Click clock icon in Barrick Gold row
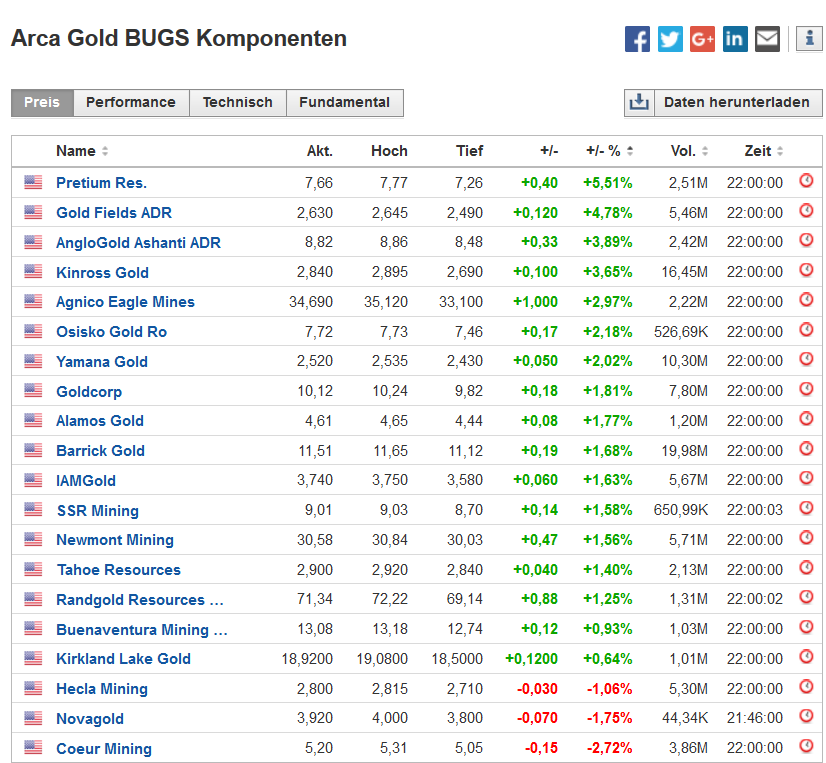This screenshot has height=763, width=826. [x=807, y=448]
